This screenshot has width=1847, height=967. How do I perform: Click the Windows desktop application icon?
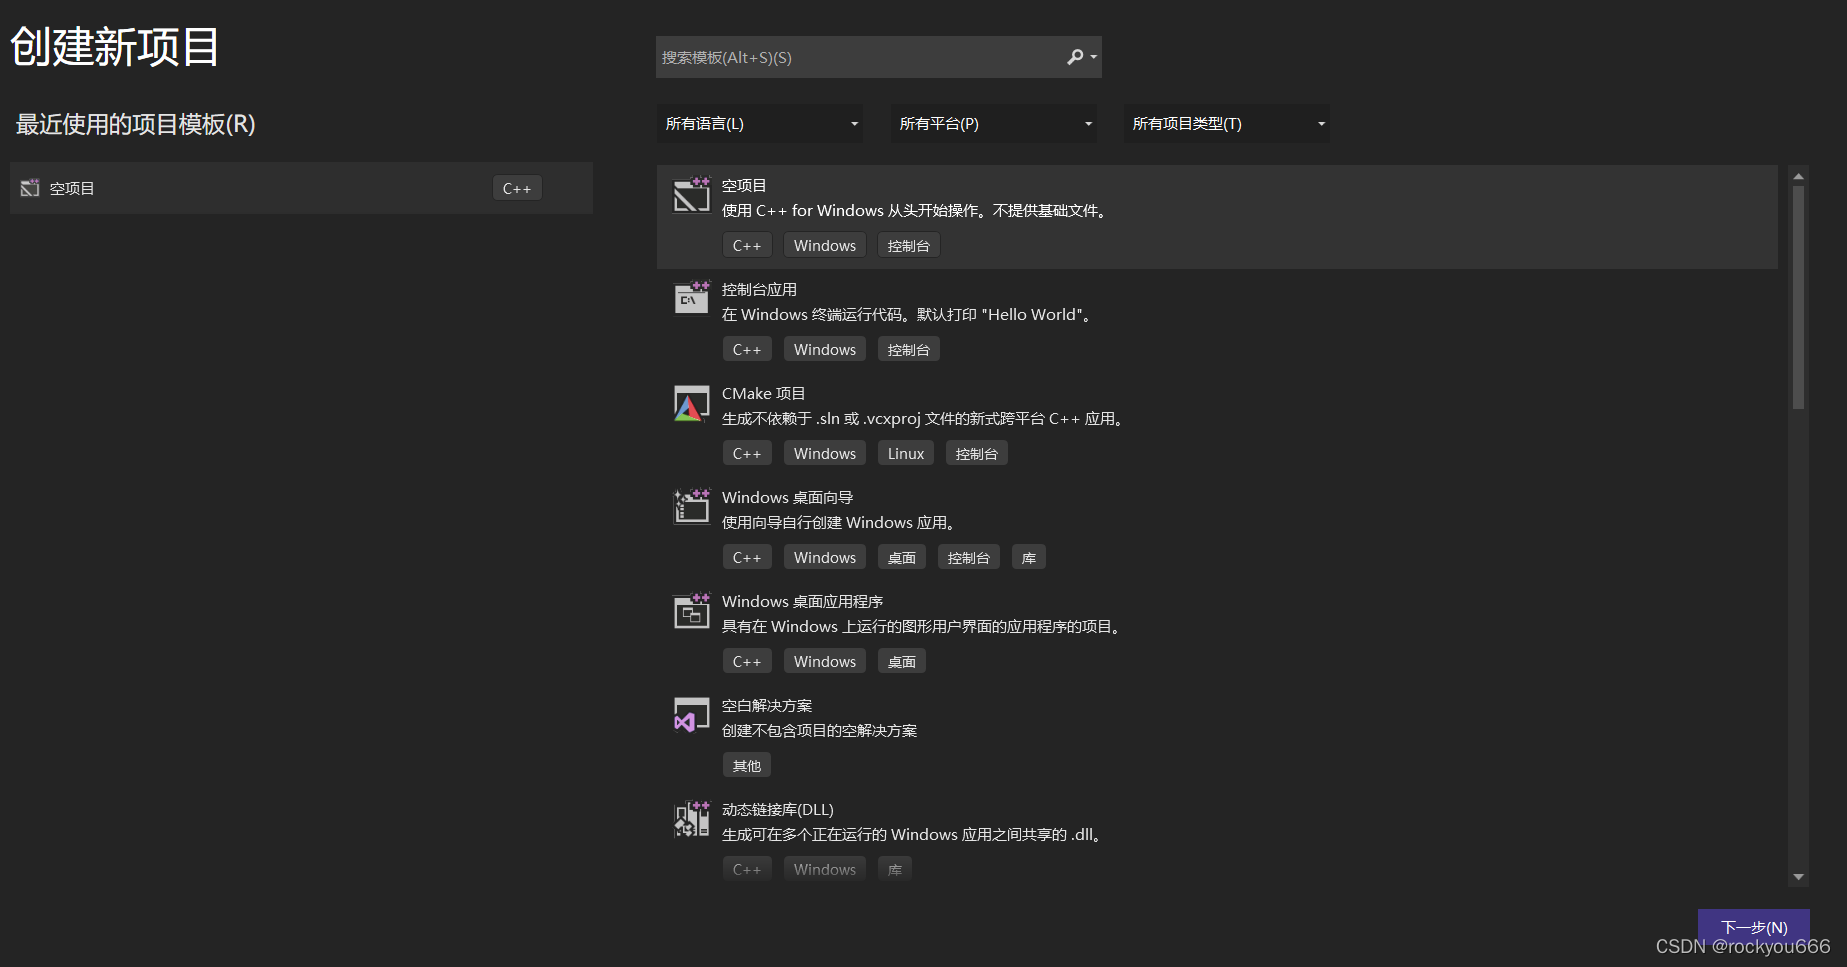pos(691,610)
